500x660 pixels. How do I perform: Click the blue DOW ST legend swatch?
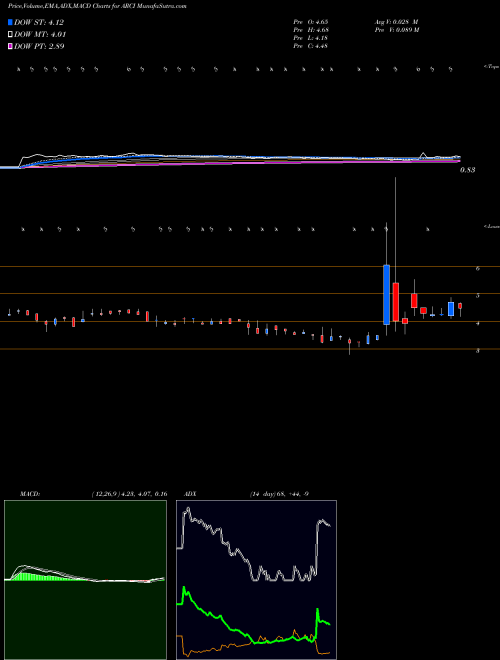[10, 22]
